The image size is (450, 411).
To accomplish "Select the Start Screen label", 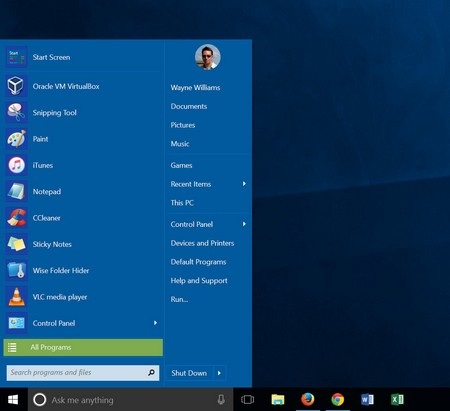I will pyautogui.click(x=51, y=57).
